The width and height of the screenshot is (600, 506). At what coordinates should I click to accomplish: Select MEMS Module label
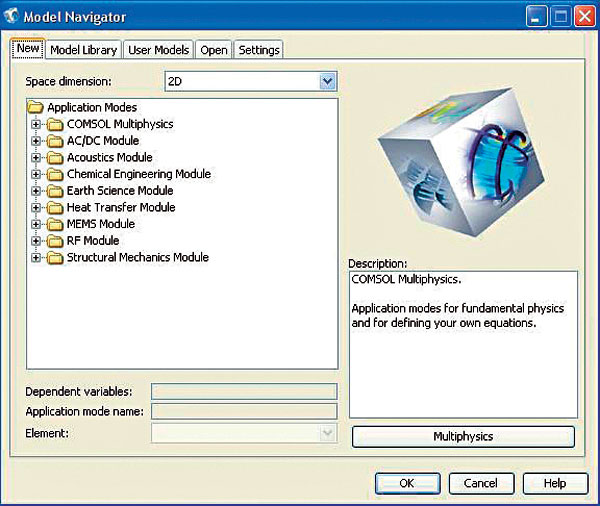click(101, 224)
